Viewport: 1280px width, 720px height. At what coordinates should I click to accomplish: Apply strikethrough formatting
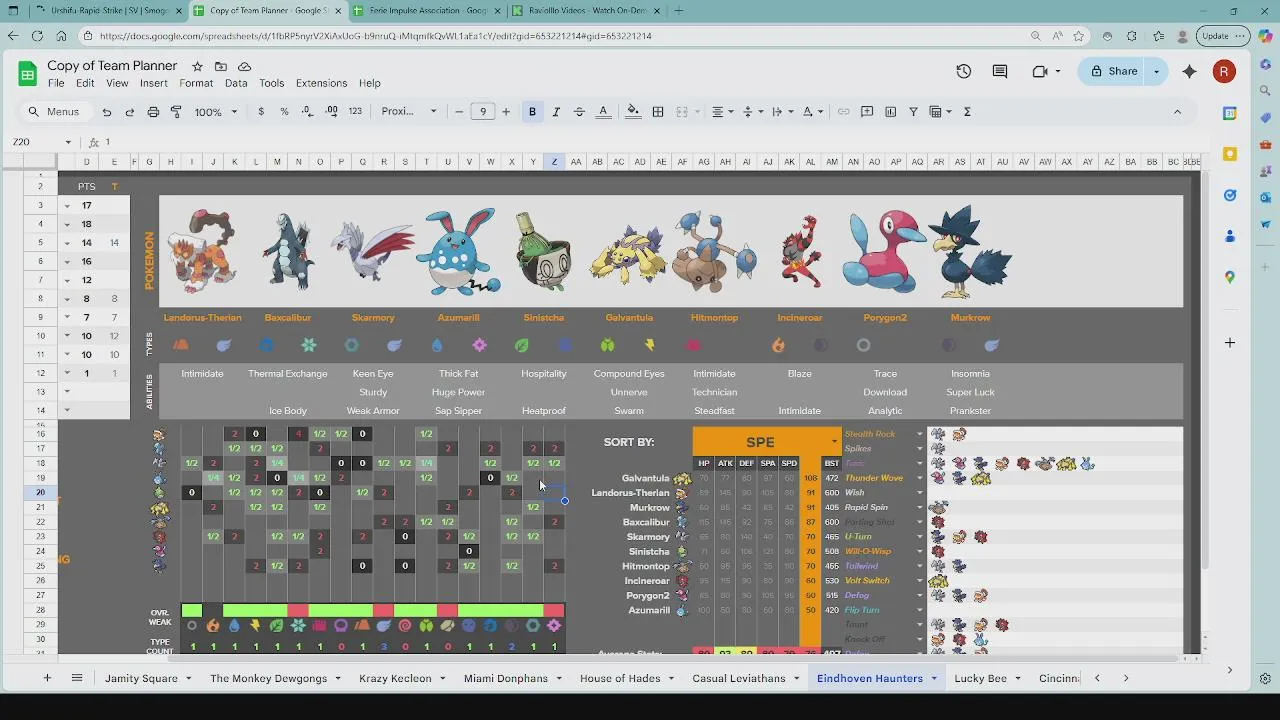coord(579,112)
